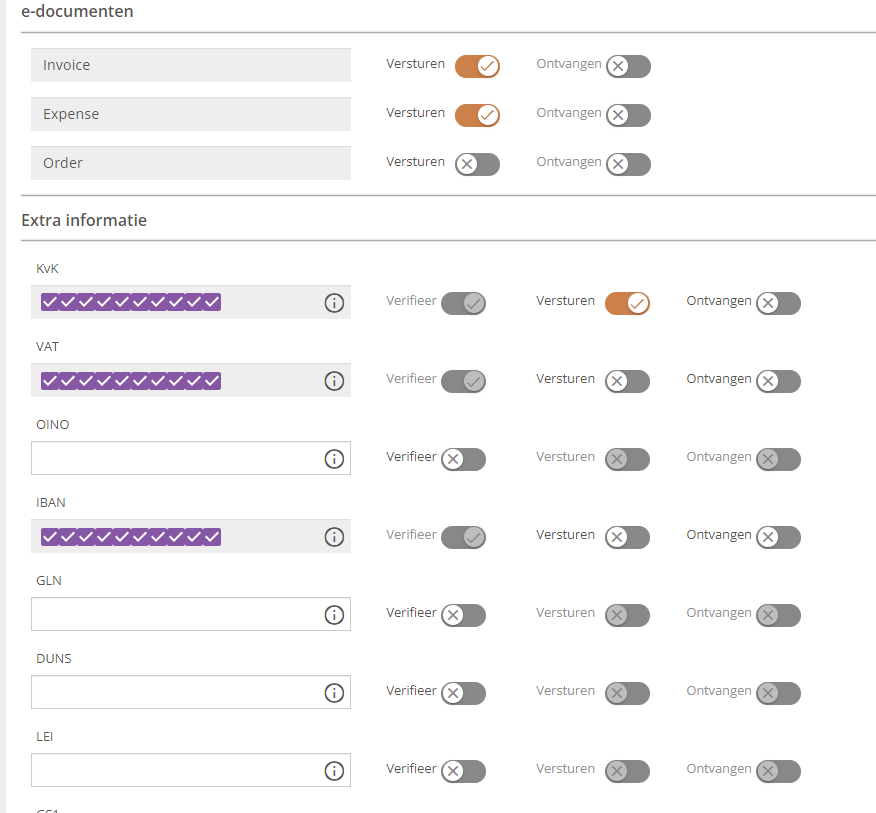Disable Versturen for Invoice
Viewport: 876px width, 813px height.
[x=477, y=66]
